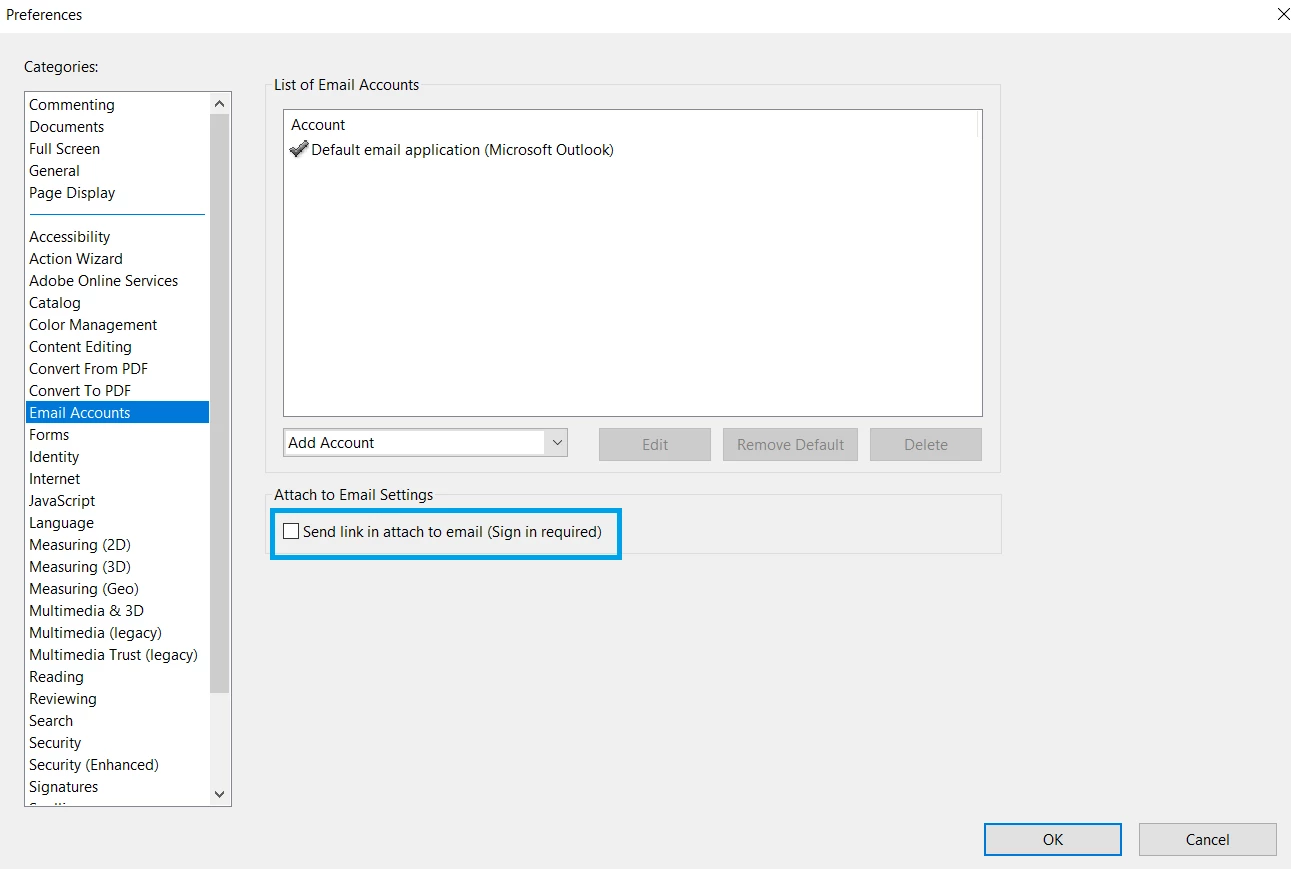This screenshot has width=1291, height=869.
Task: Select the Measuring (Geo) category
Action: (84, 589)
